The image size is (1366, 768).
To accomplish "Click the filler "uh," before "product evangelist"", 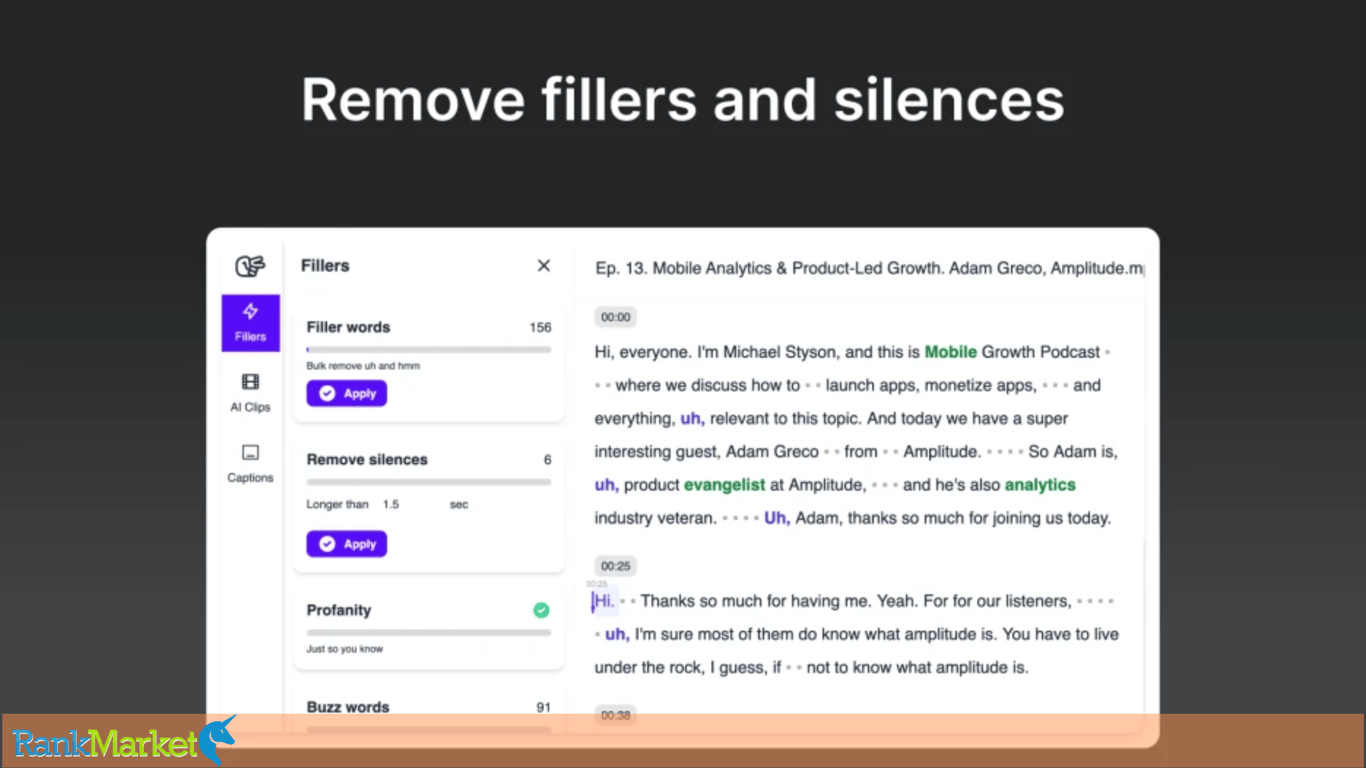I will click(607, 485).
